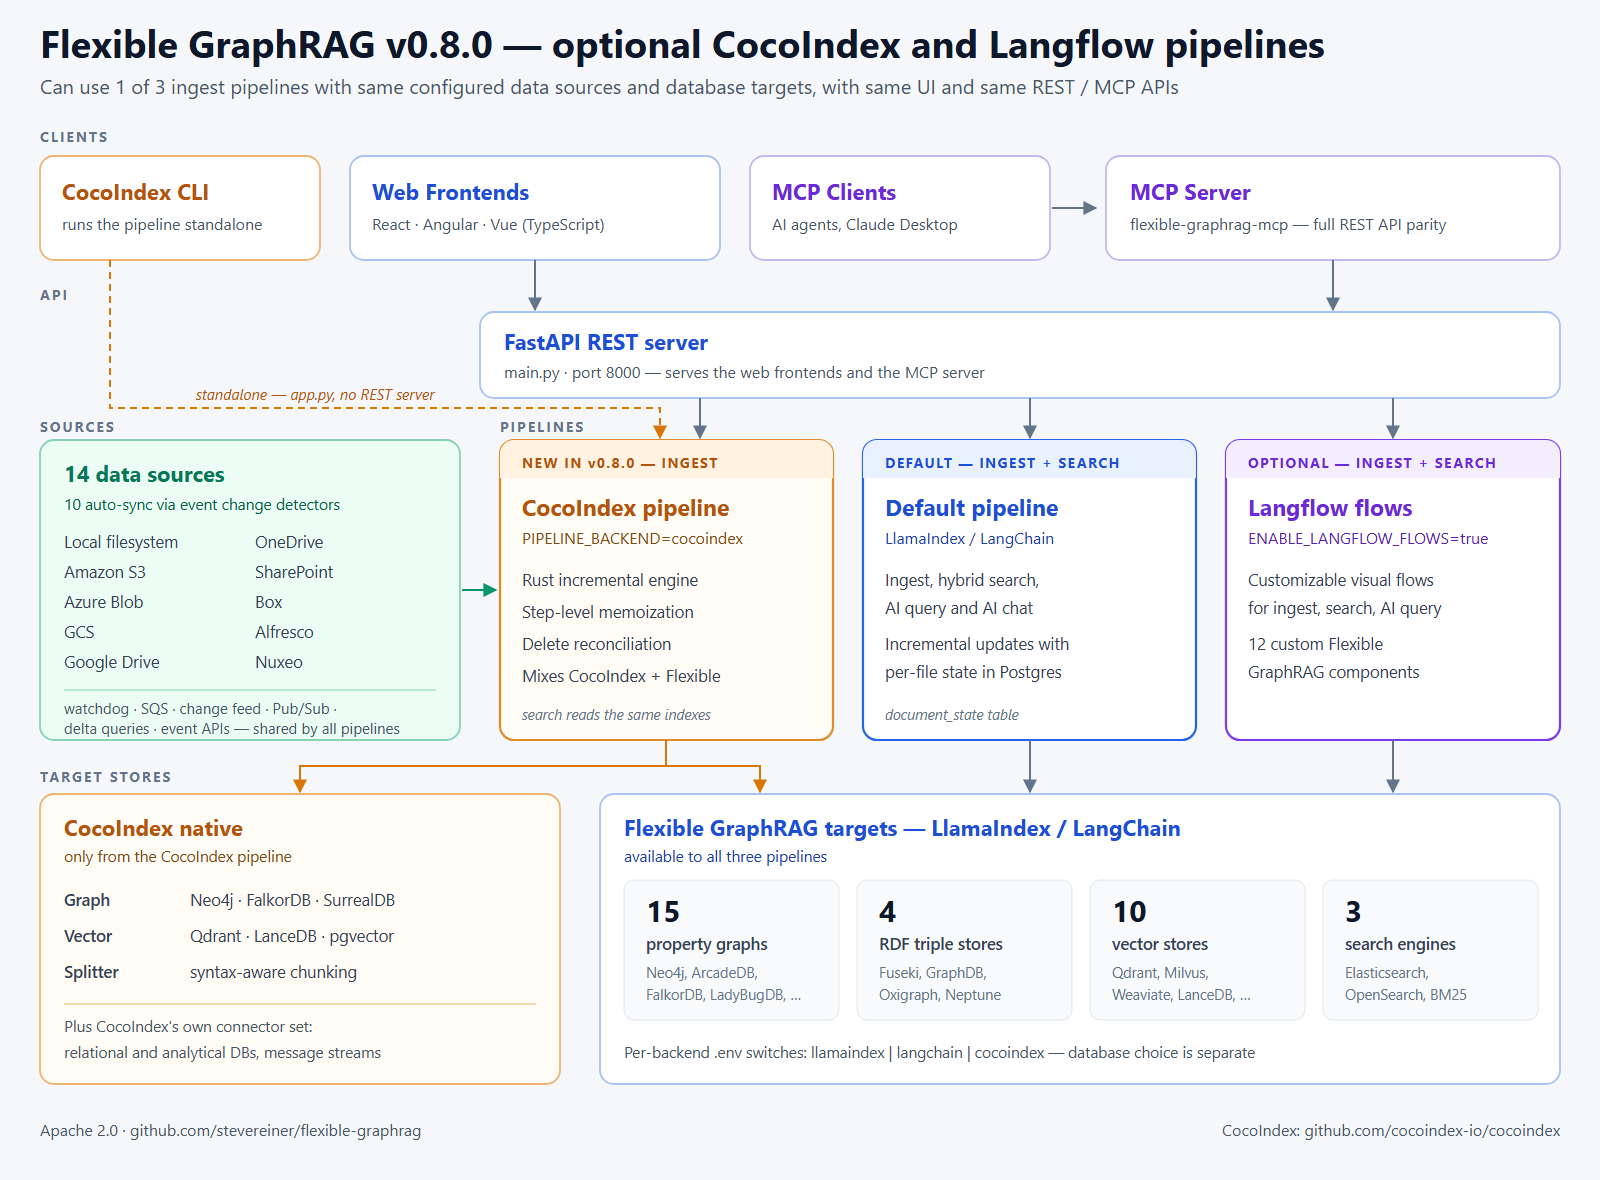Select 'Neo4j · FalkorDB · SurrealDB' graph row
This screenshot has width=1600, height=1180.
(292, 900)
